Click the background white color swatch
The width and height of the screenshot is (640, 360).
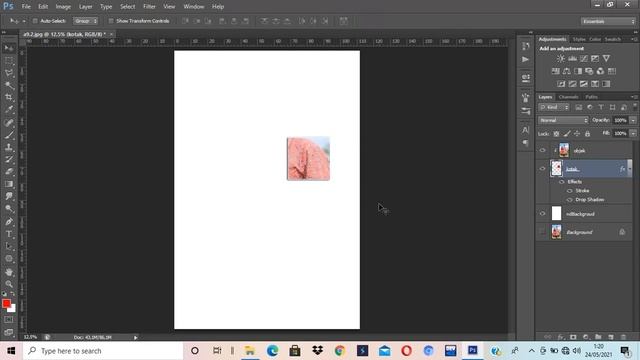(x=13, y=309)
